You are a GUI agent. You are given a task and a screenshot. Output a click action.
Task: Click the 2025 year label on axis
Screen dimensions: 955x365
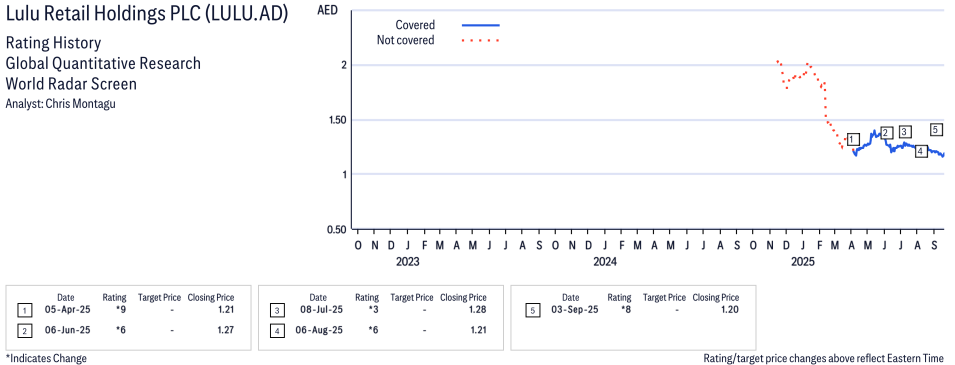803,263
